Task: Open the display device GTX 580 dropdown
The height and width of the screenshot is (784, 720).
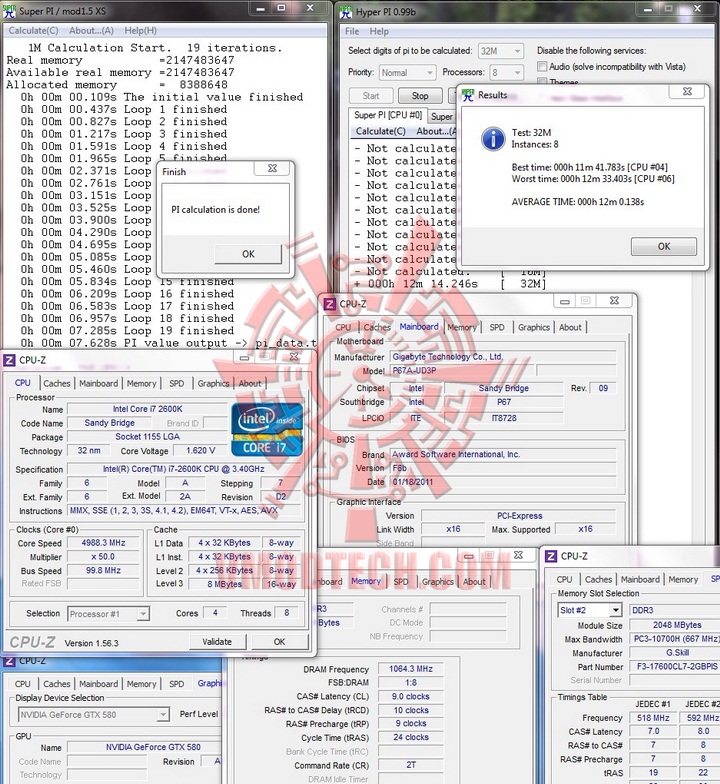Action: tap(94, 715)
